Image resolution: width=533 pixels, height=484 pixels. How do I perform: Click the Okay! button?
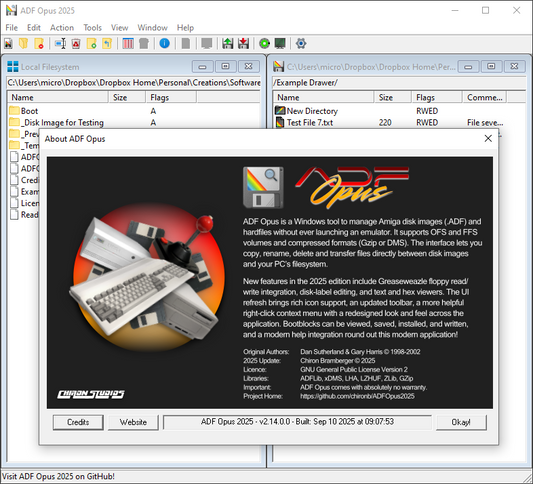(461, 422)
